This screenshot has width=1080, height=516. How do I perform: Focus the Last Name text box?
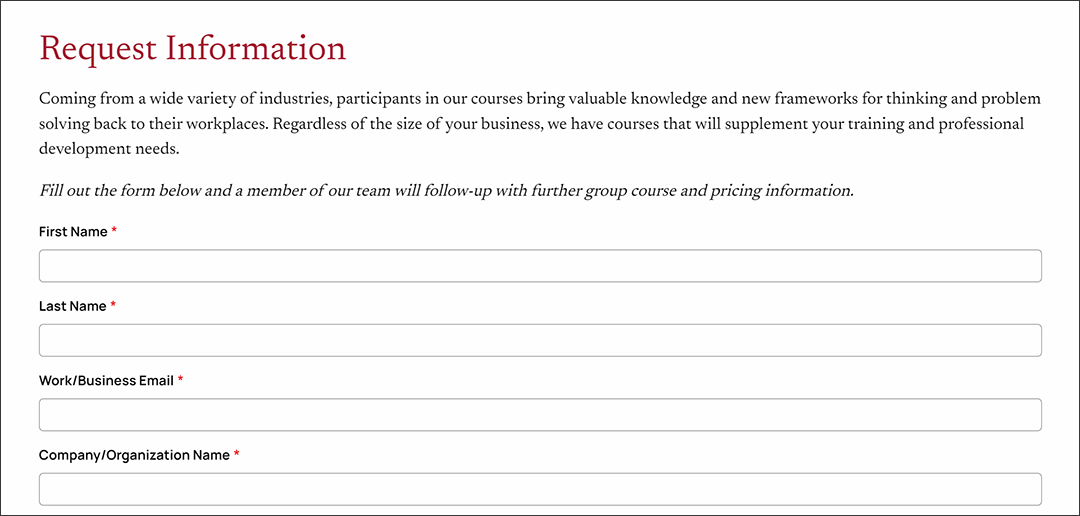point(540,340)
